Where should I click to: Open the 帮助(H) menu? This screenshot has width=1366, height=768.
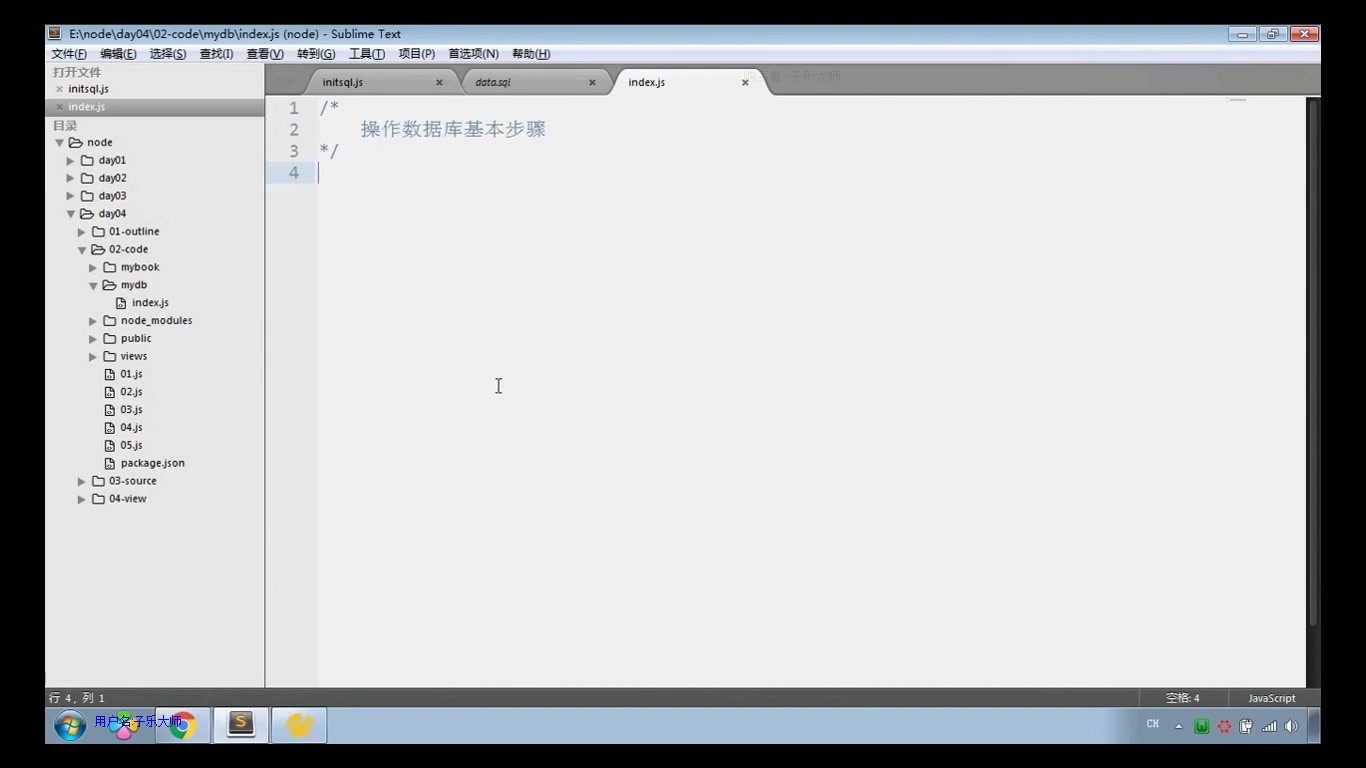531,54
